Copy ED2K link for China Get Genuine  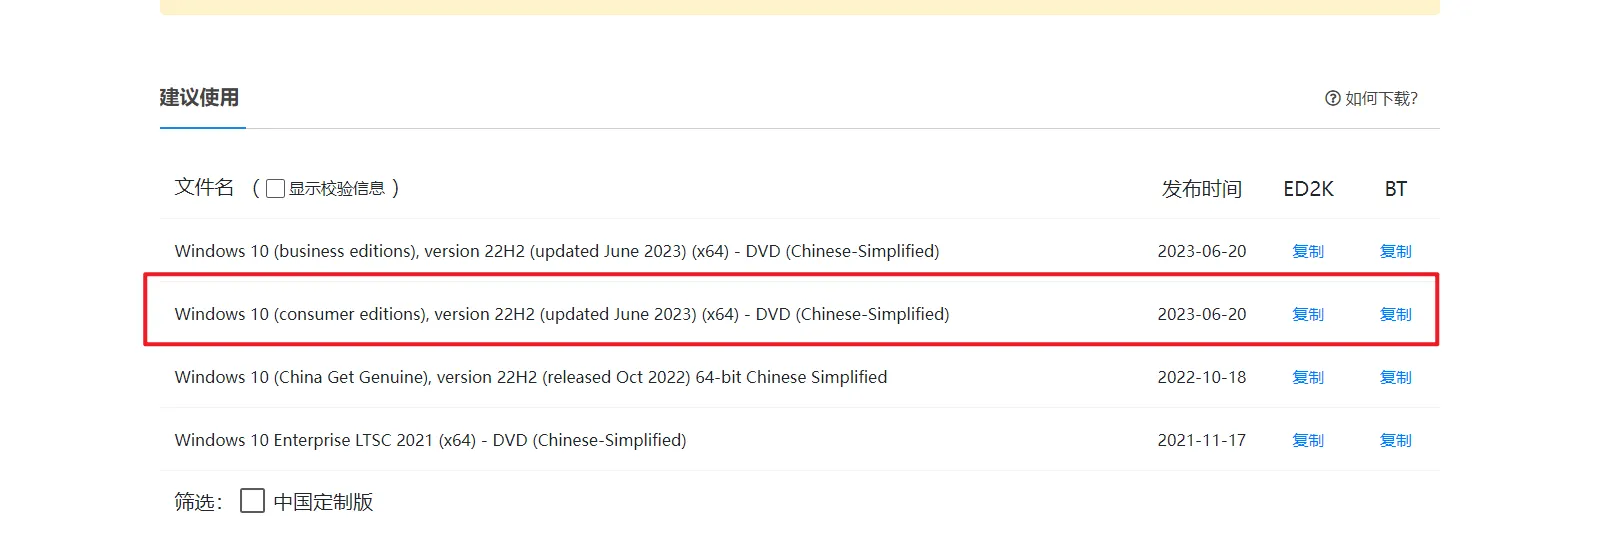click(1307, 377)
